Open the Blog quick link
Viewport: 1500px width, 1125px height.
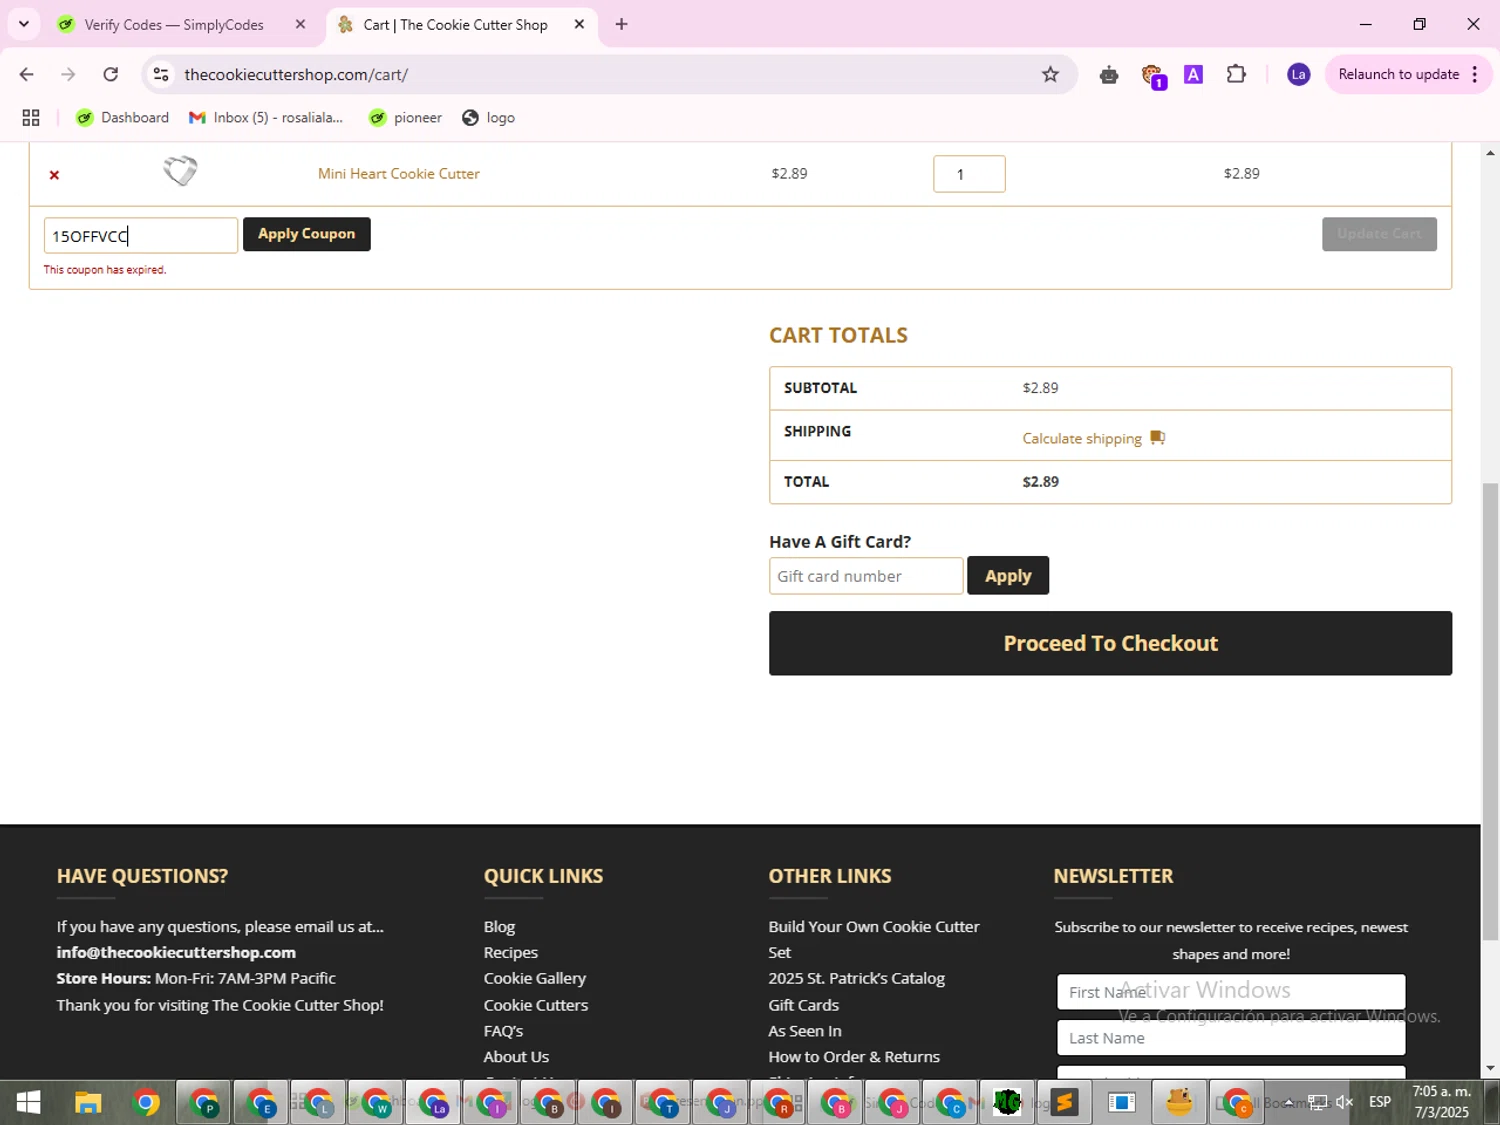coord(499,927)
